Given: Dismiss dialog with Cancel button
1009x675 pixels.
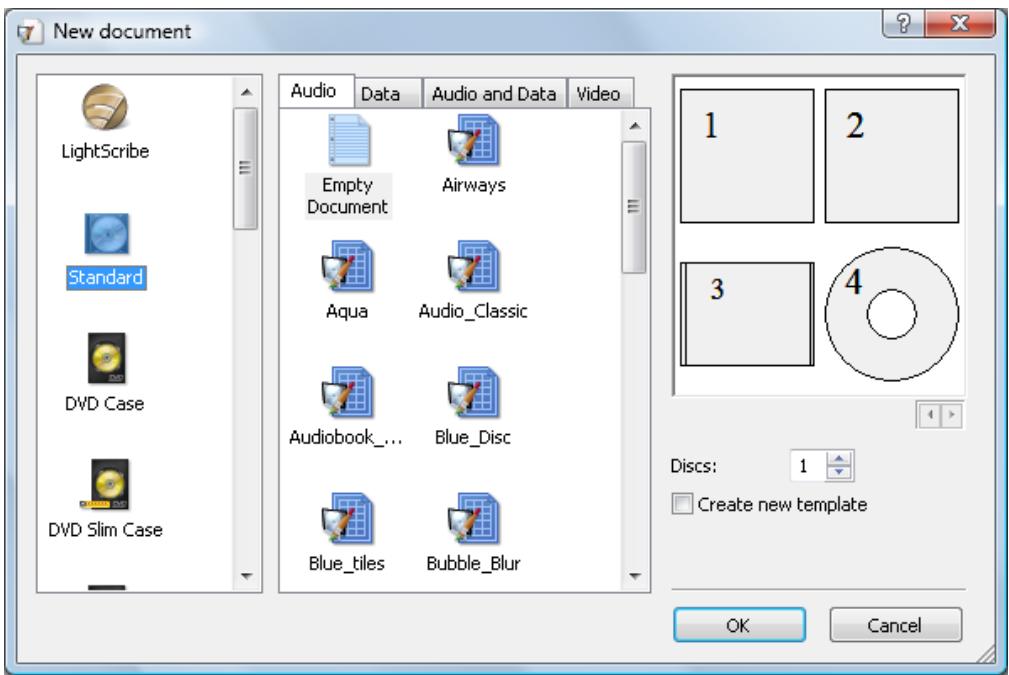Looking at the screenshot, I should [x=896, y=625].
